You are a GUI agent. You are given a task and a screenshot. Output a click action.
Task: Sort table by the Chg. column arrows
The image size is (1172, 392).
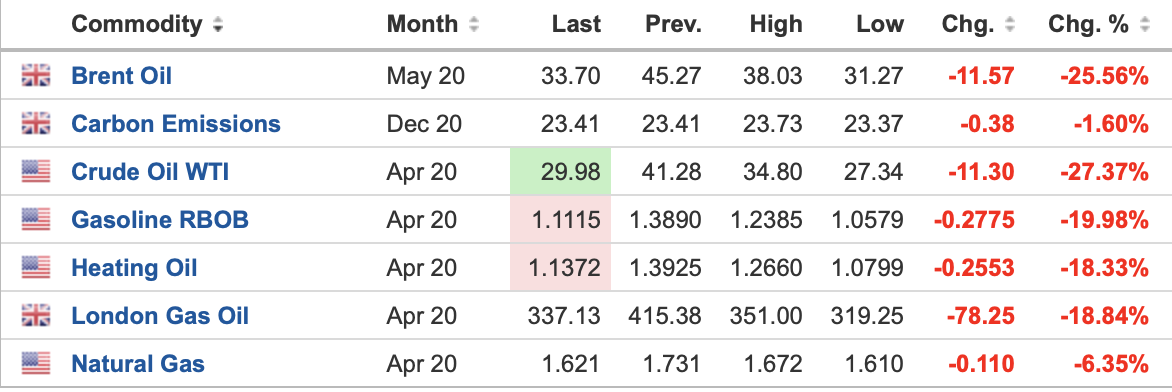pyautogui.click(x=1010, y=25)
